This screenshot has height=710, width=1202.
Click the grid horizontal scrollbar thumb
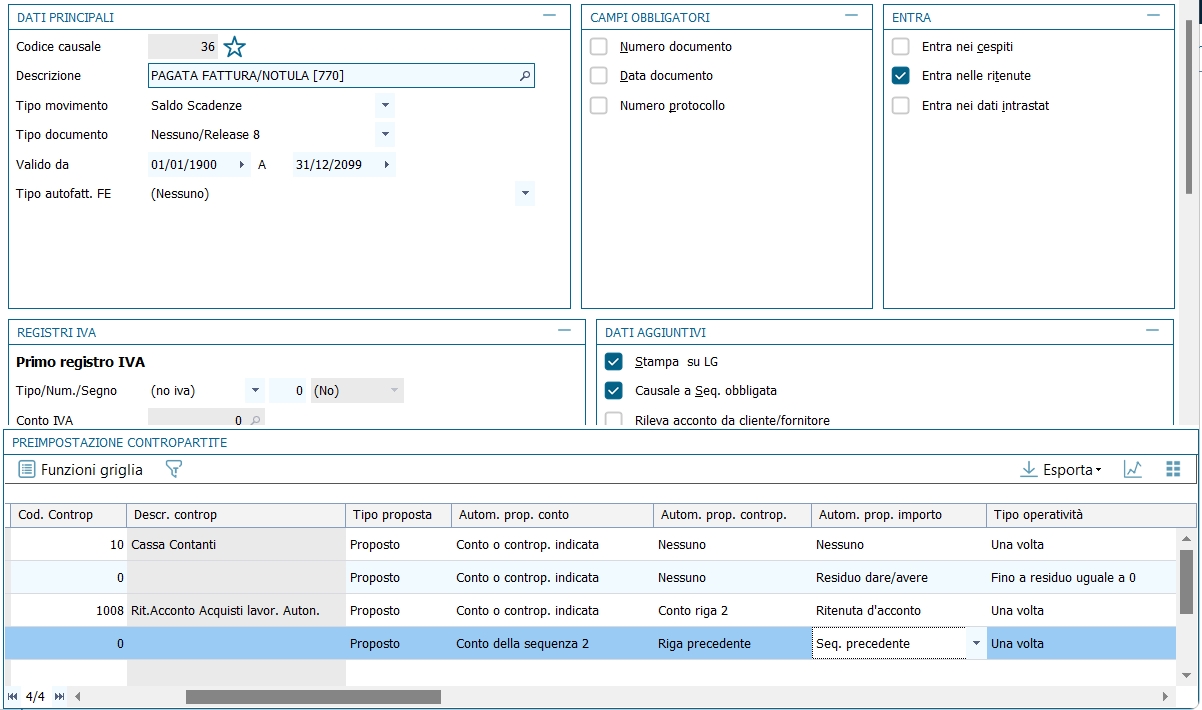pos(312,696)
